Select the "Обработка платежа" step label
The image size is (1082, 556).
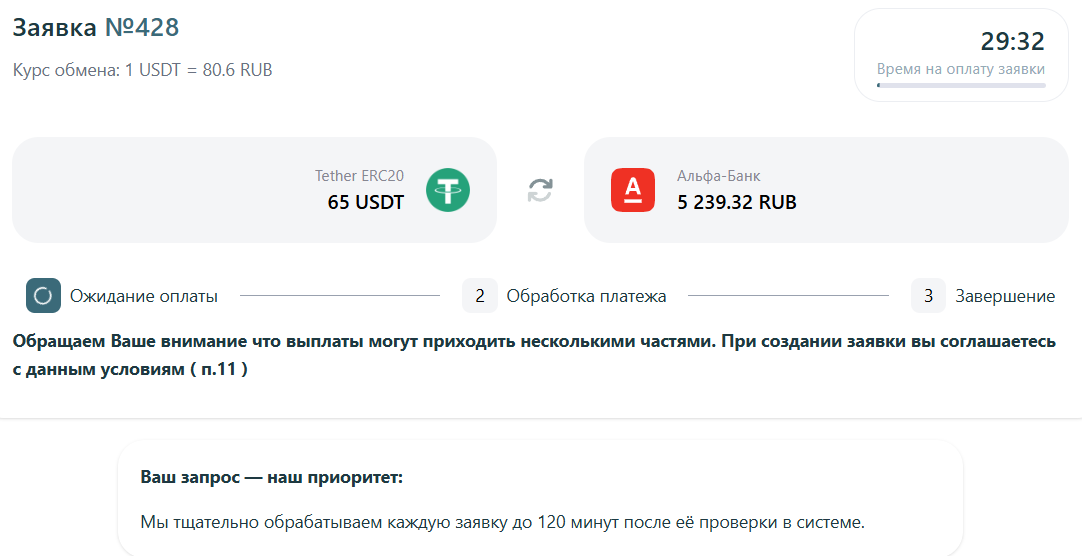click(586, 296)
